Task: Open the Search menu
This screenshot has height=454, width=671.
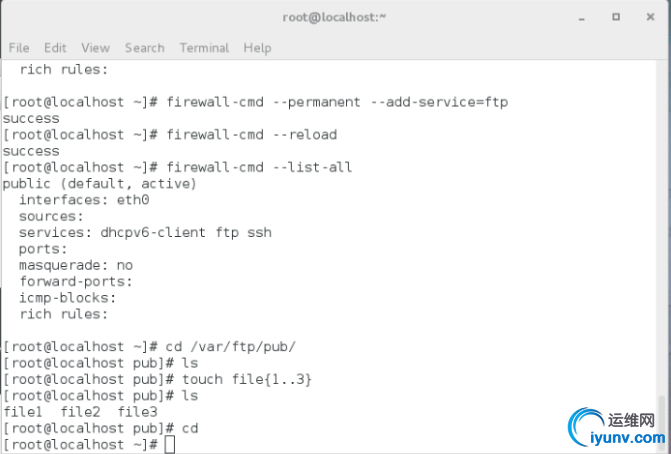Action: tap(145, 47)
